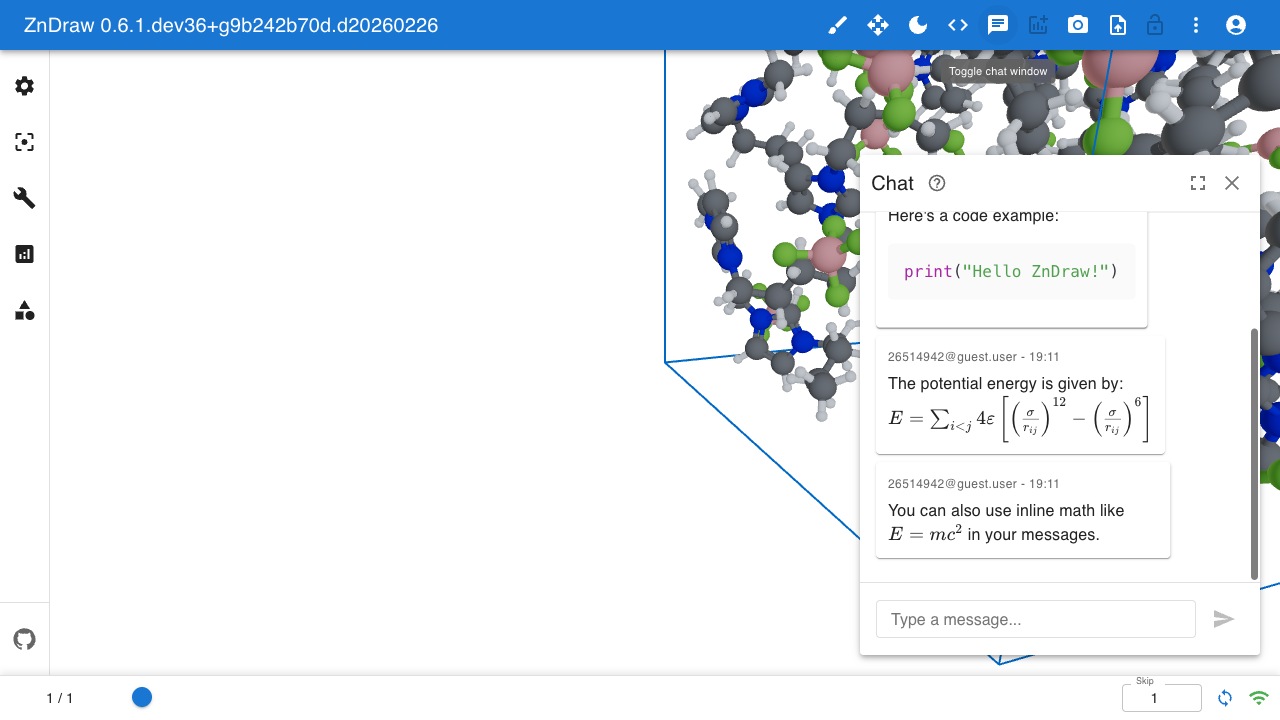The height and width of the screenshot is (720, 1280).
Task: Open the selection tool in sidebar
Action: [x=25, y=142]
